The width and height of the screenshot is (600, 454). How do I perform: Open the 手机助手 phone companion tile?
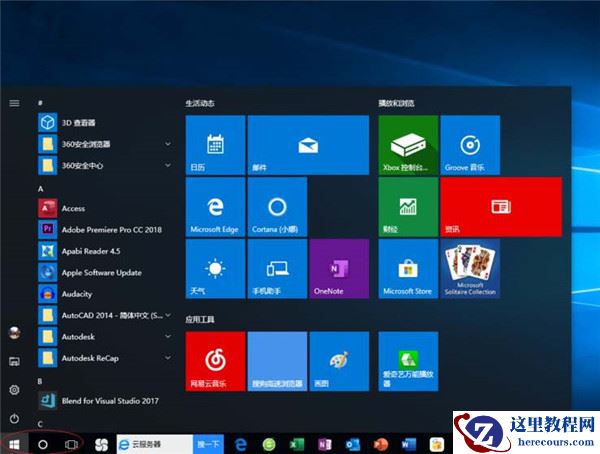tap(277, 269)
